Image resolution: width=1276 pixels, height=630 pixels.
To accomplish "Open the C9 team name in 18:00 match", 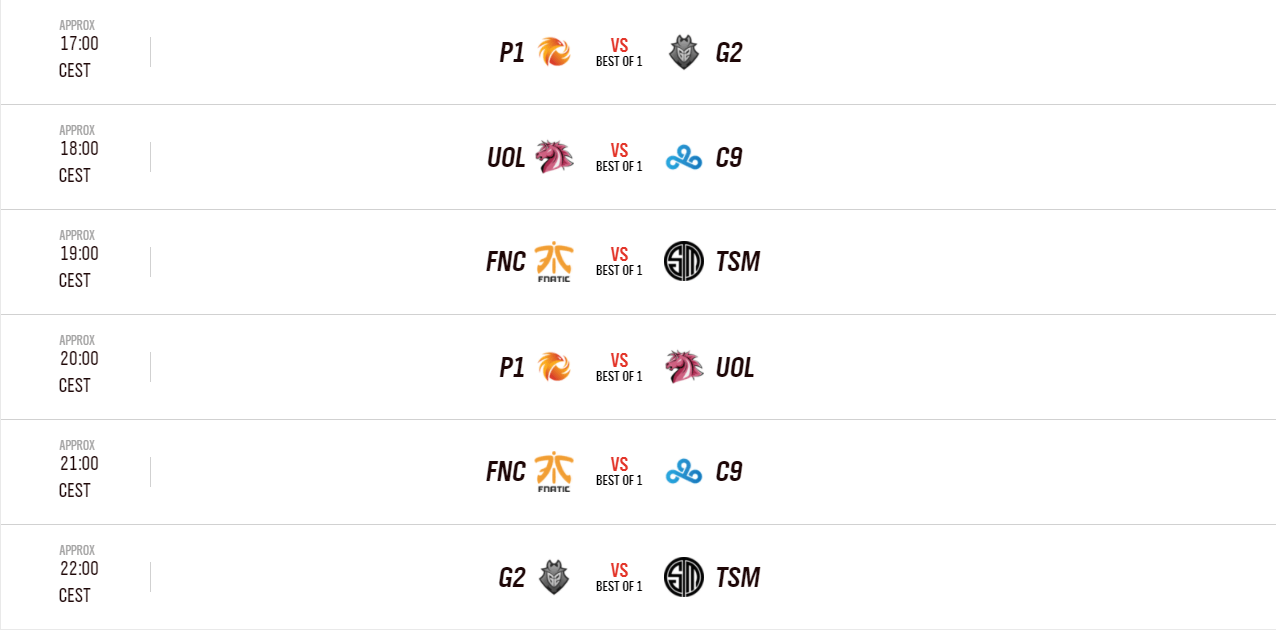I will (x=729, y=158).
